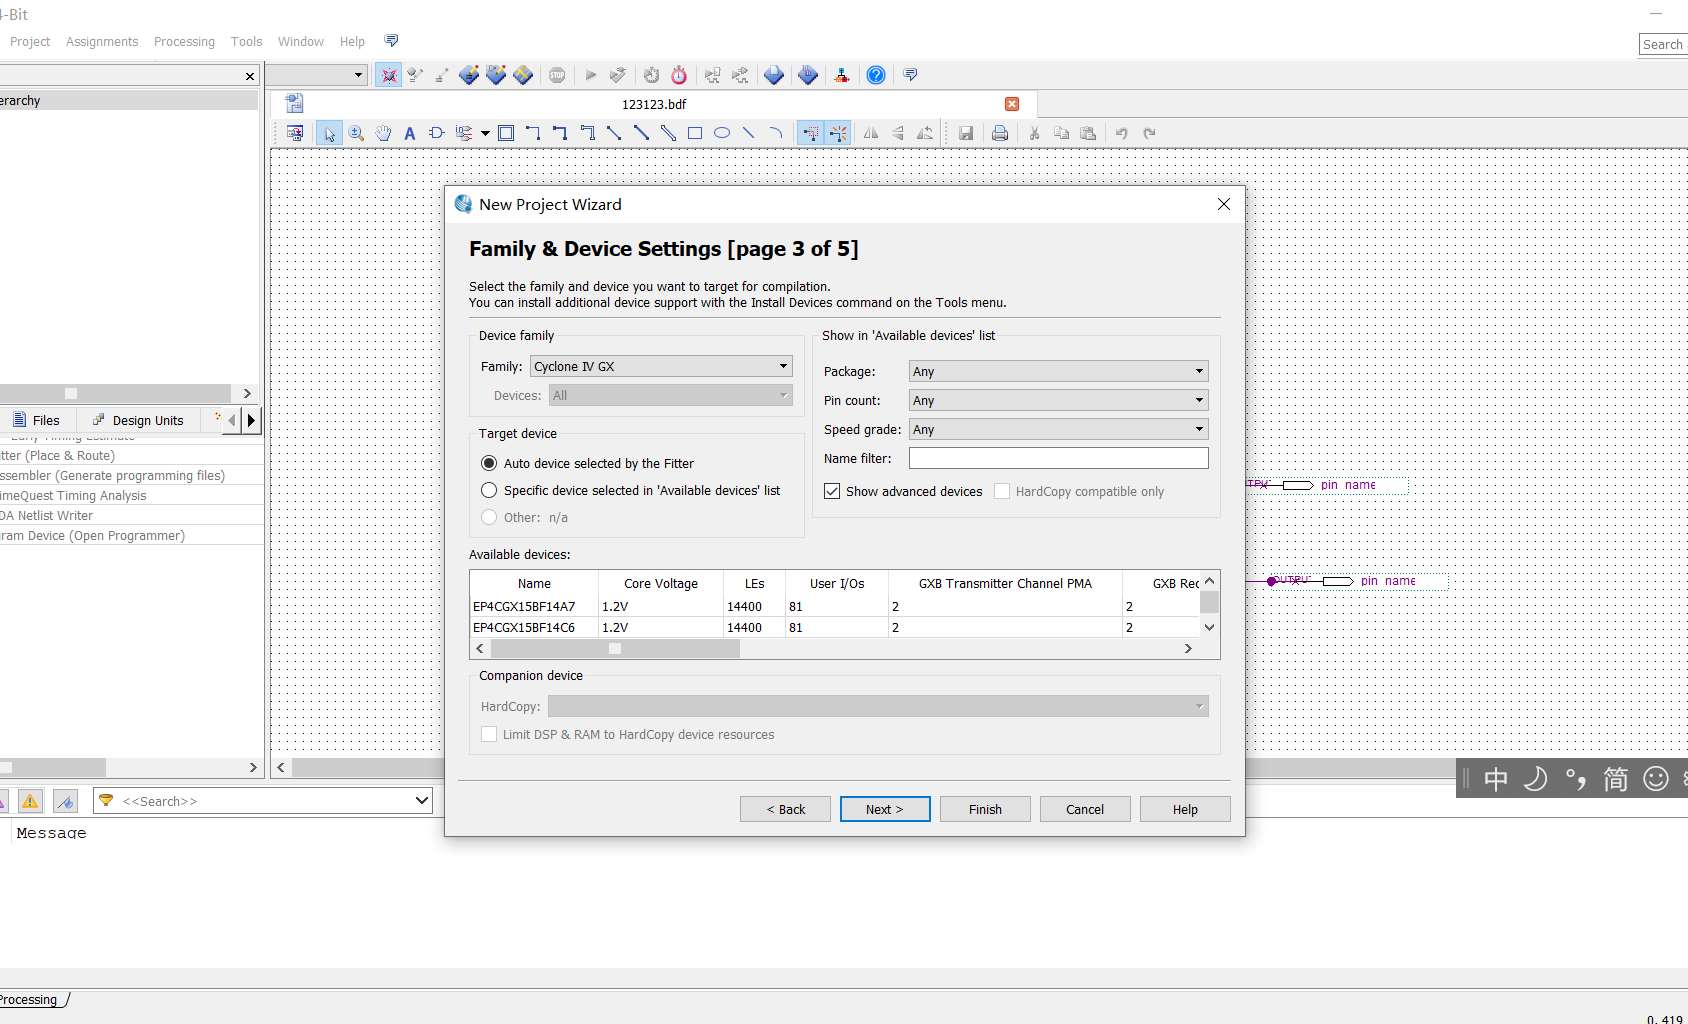This screenshot has height=1024, width=1688.
Task: Click the Paste icon in editor toolbar
Action: [x=1088, y=133]
